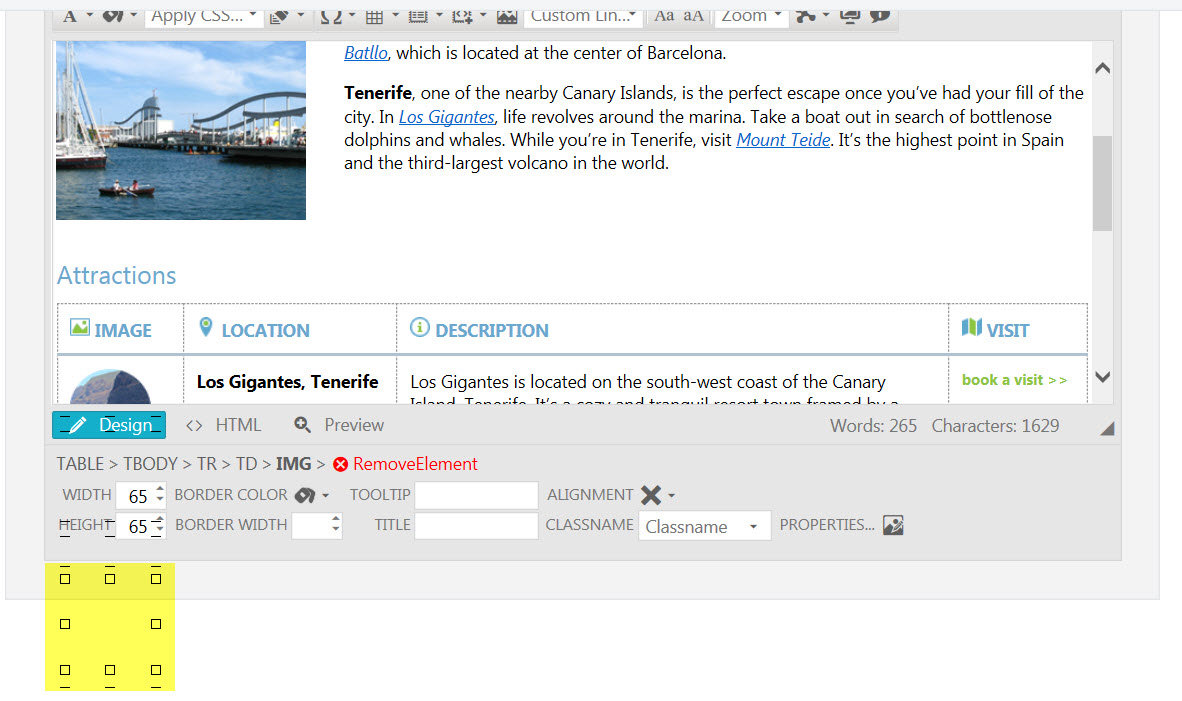Open the Custom Links dropdown
Image resolution: width=1182 pixels, height=701 pixels.
pyautogui.click(x=583, y=16)
